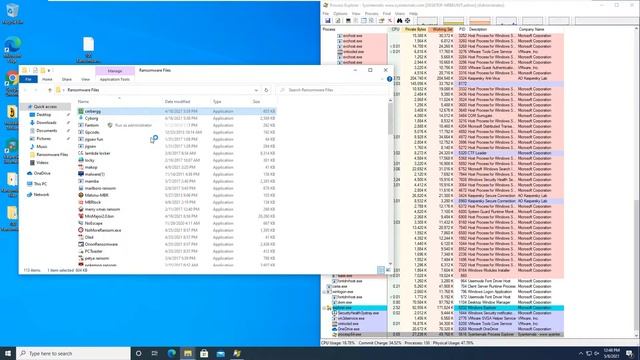The height and width of the screenshot is (360, 640).
Task: Select the Cyborg file row
Action: 176,118
